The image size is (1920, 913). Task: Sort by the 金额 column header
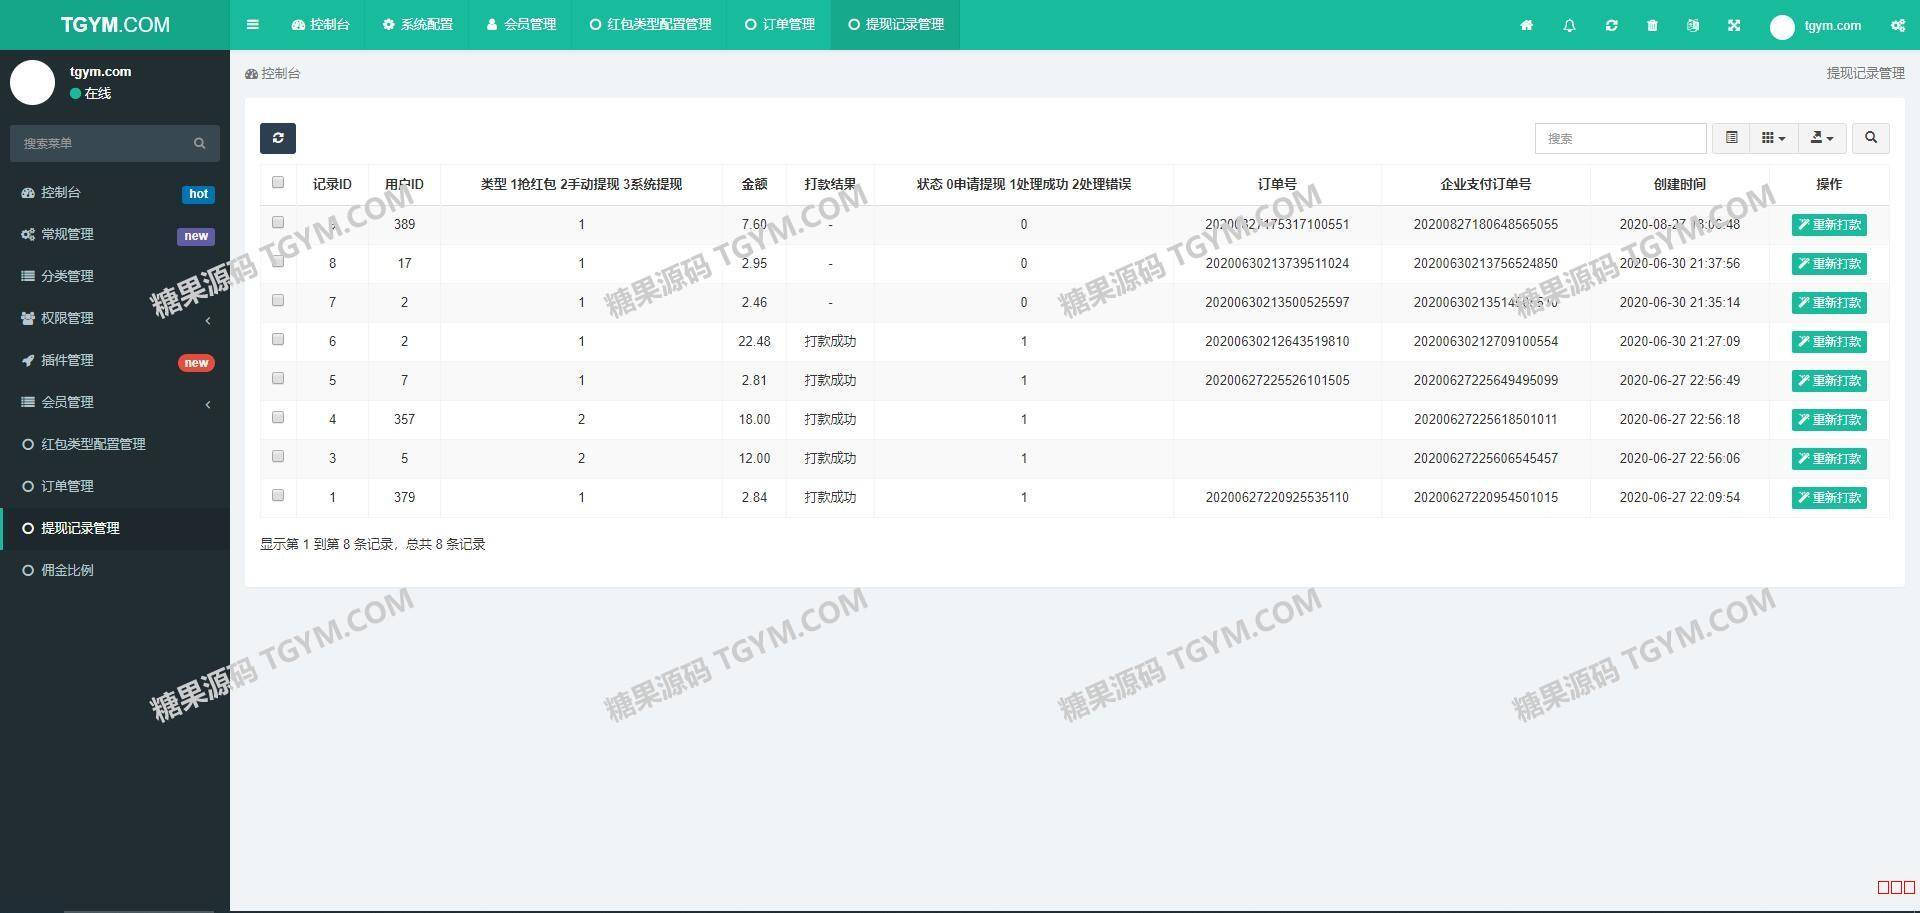coord(754,184)
